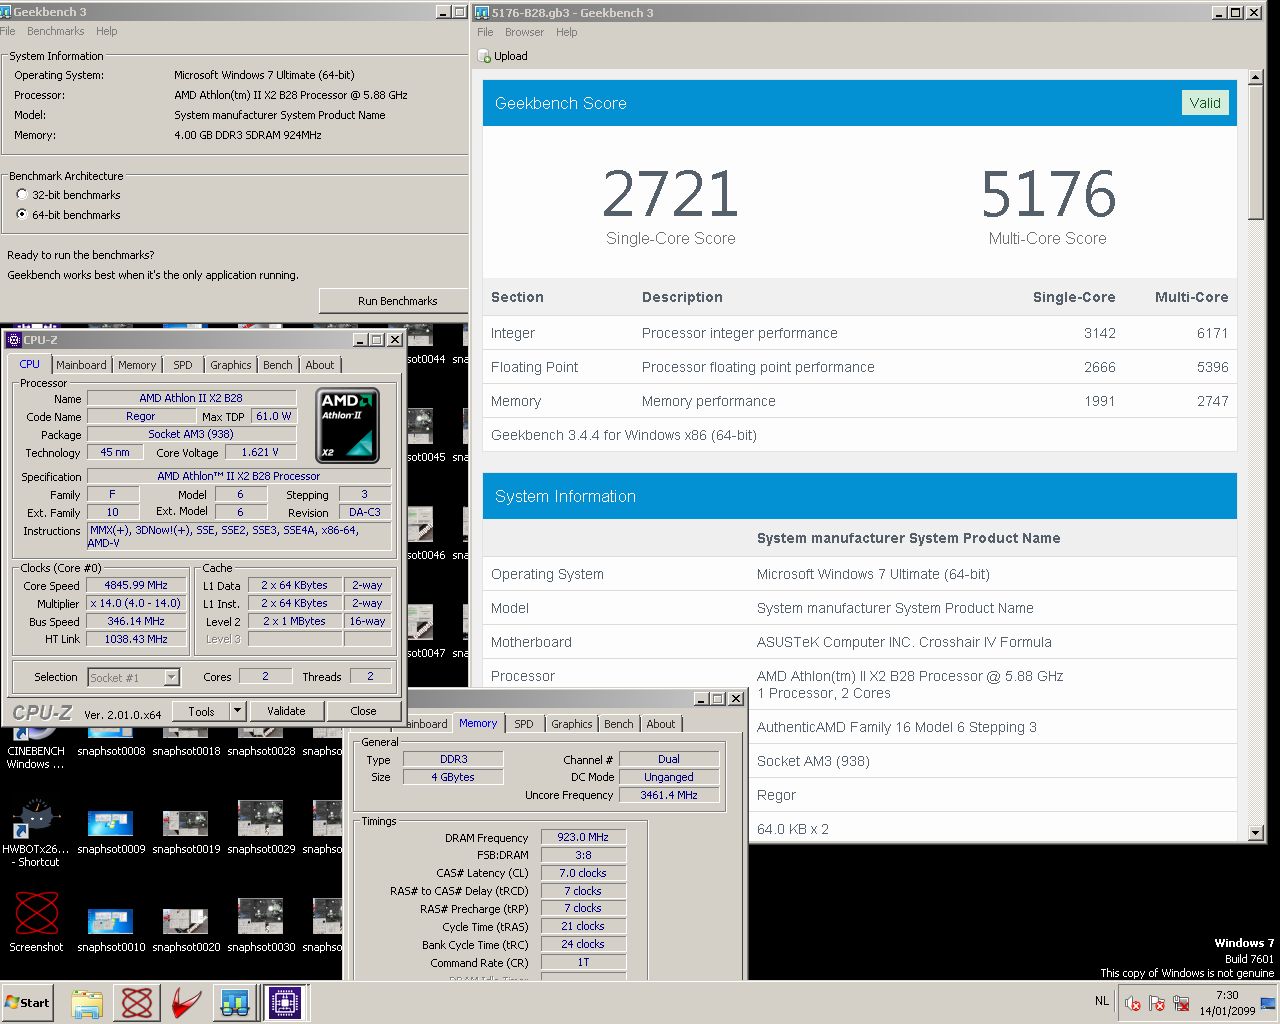Open Help menu in left Geekbench window
This screenshot has height=1024, width=1280.
click(106, 31)
